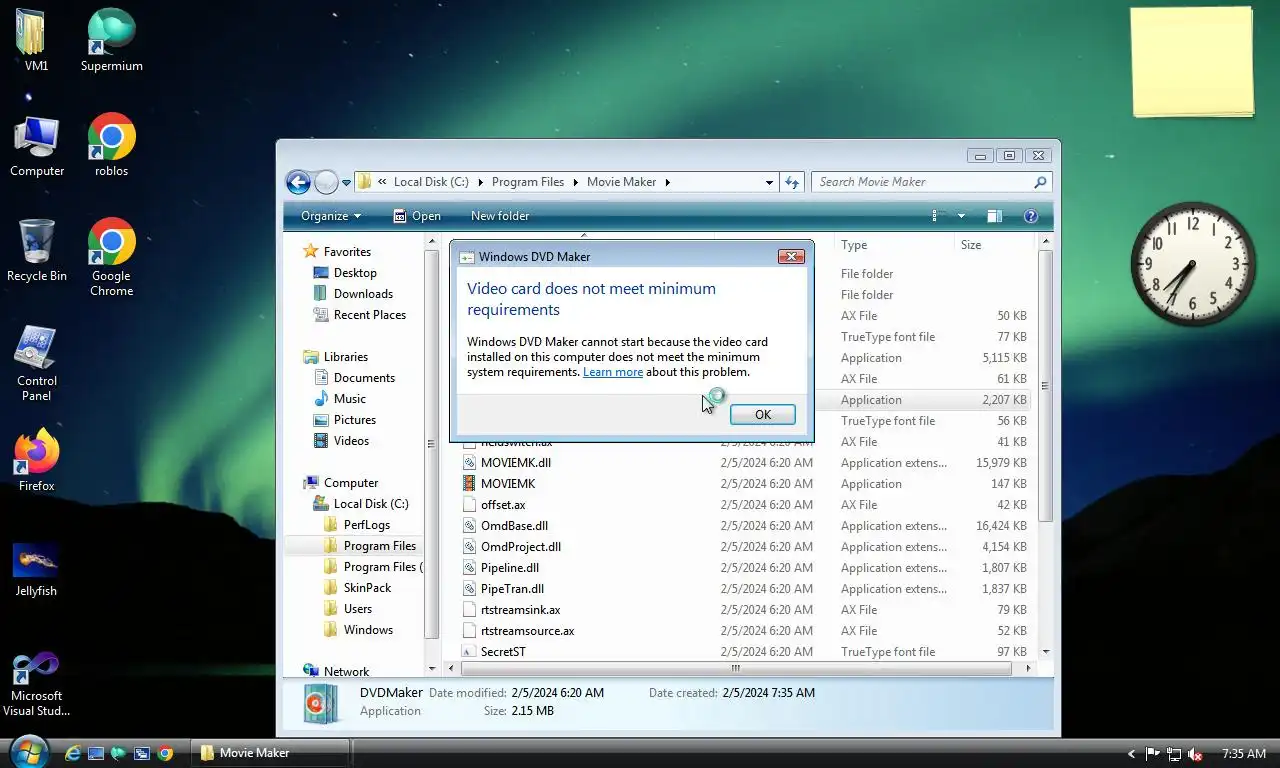This screenshot has width=1280, height=768.
Task: Click the file list horizontal scrollbar
Action: (736, 668)
